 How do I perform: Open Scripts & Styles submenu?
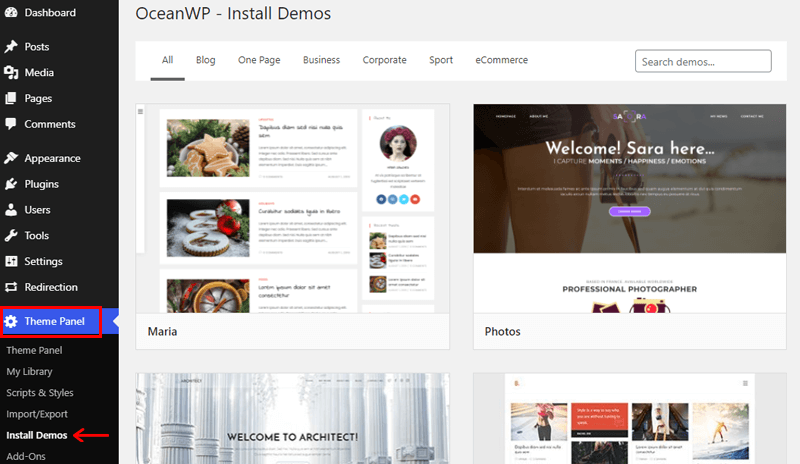tap(40, 393)
